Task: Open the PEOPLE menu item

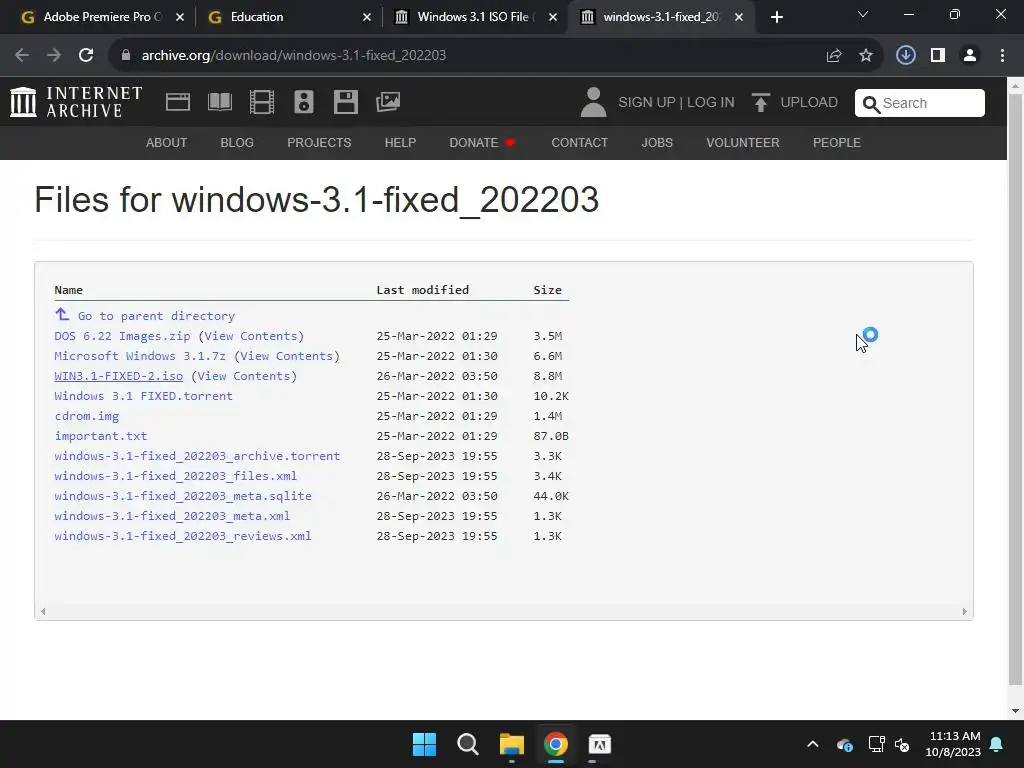Action: [837, 142]
